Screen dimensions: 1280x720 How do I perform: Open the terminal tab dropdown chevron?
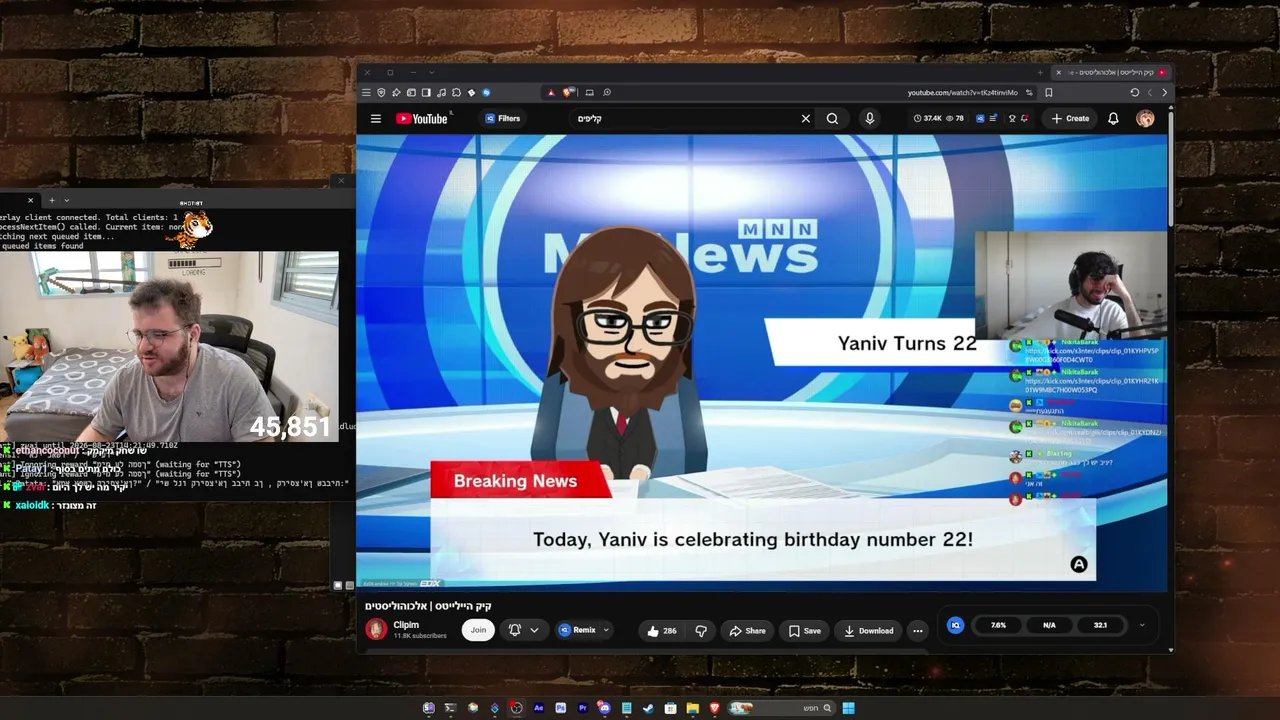[x=66, y=200]
